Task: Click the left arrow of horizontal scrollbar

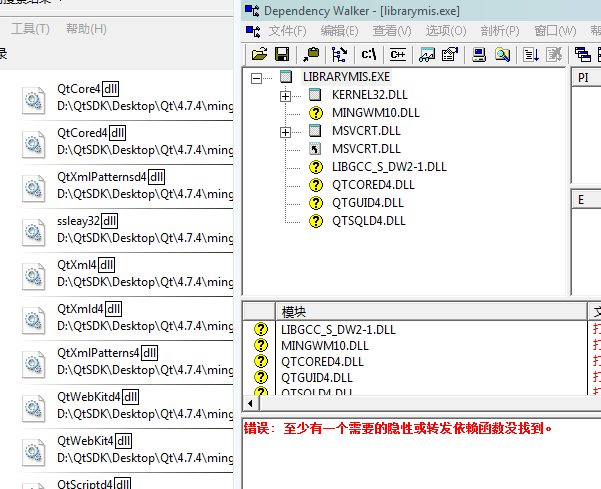Action: (251, 403)
